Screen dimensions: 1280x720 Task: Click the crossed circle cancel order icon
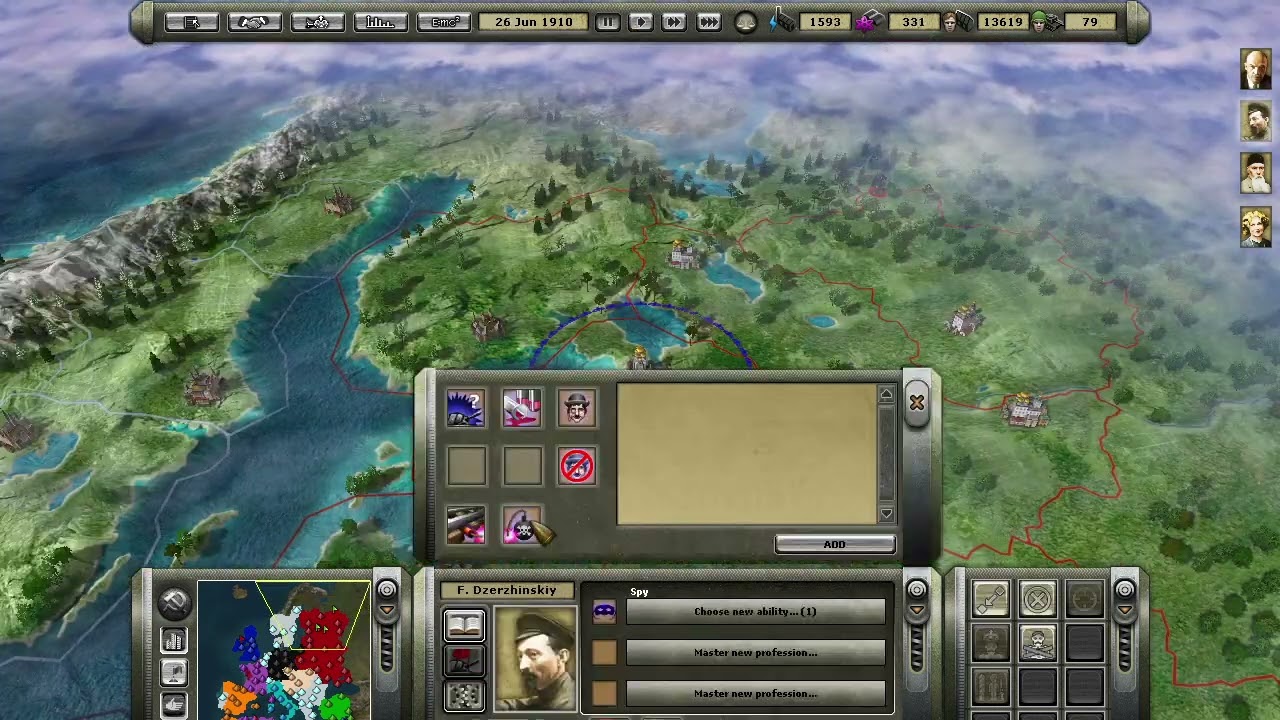point(1038,599)
